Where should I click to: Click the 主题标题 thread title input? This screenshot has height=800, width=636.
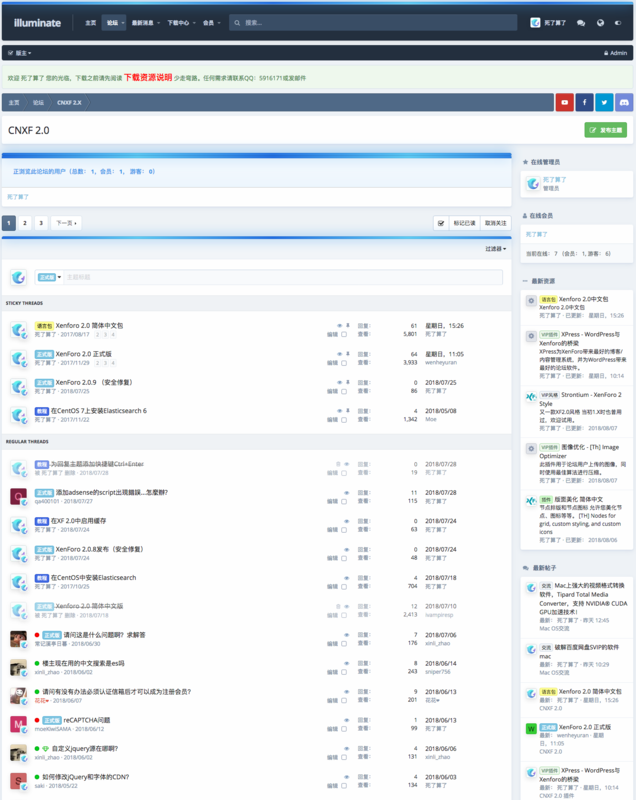click(283, 277)
